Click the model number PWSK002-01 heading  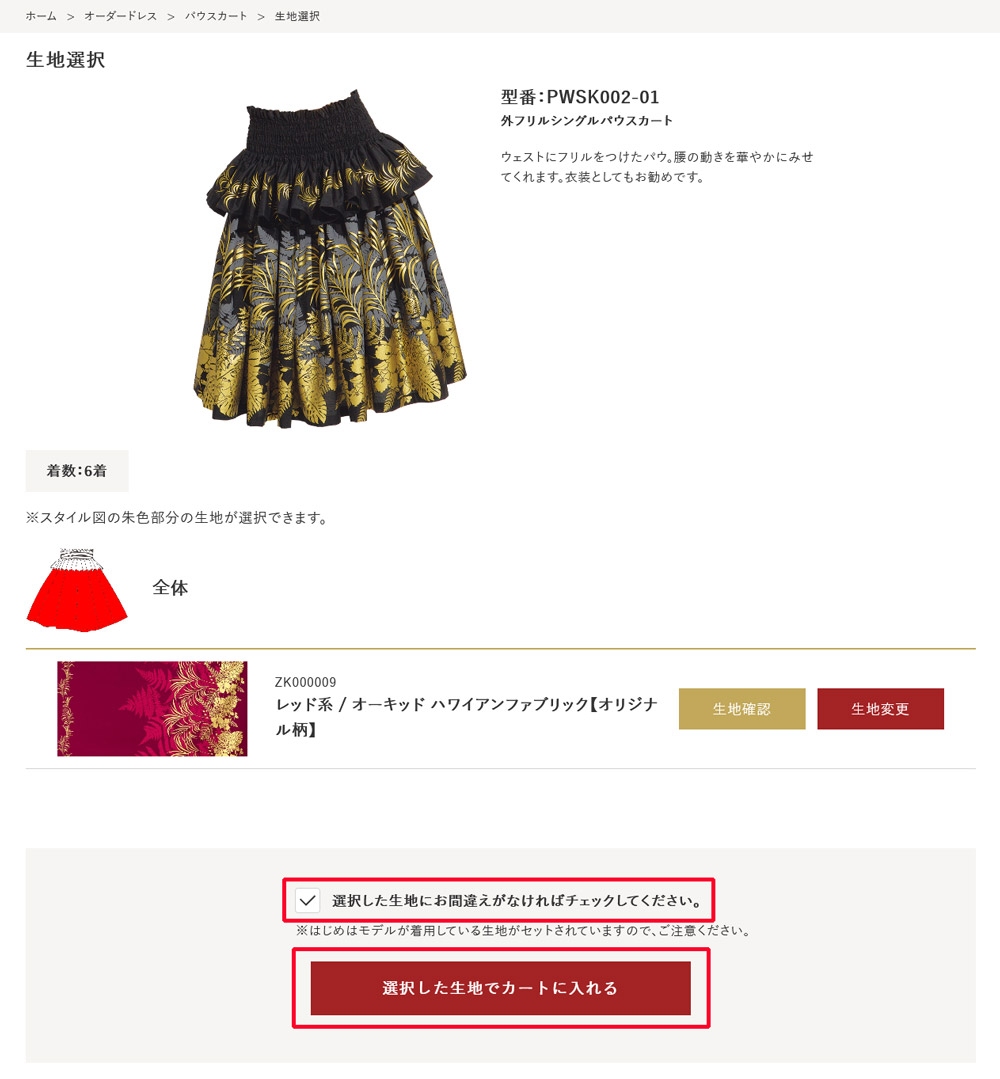tap(579, 96)
